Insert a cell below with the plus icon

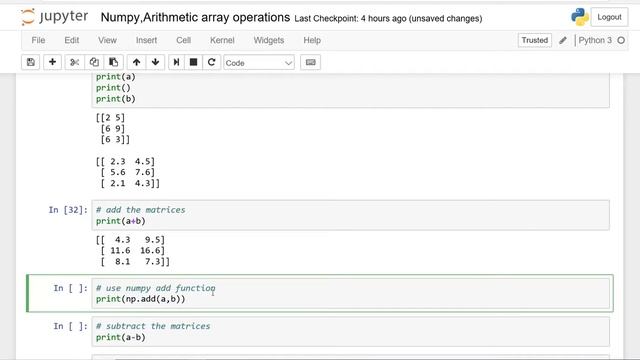pyautogui.click(x=52, y=62)
